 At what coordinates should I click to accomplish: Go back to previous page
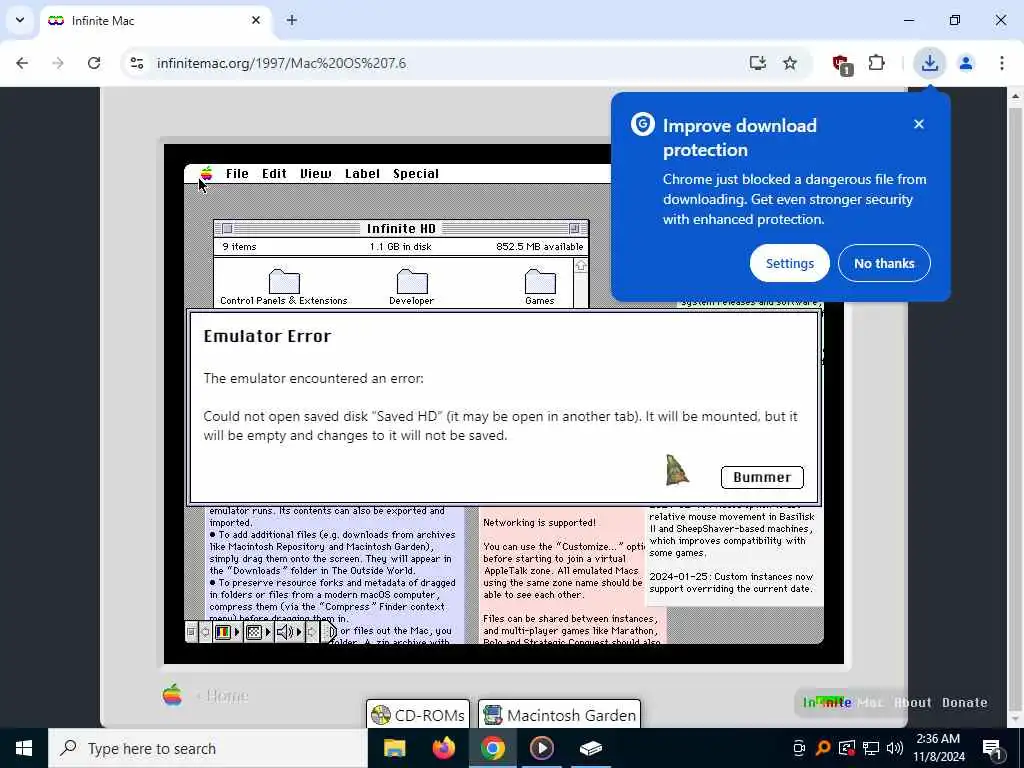(22, 63)
